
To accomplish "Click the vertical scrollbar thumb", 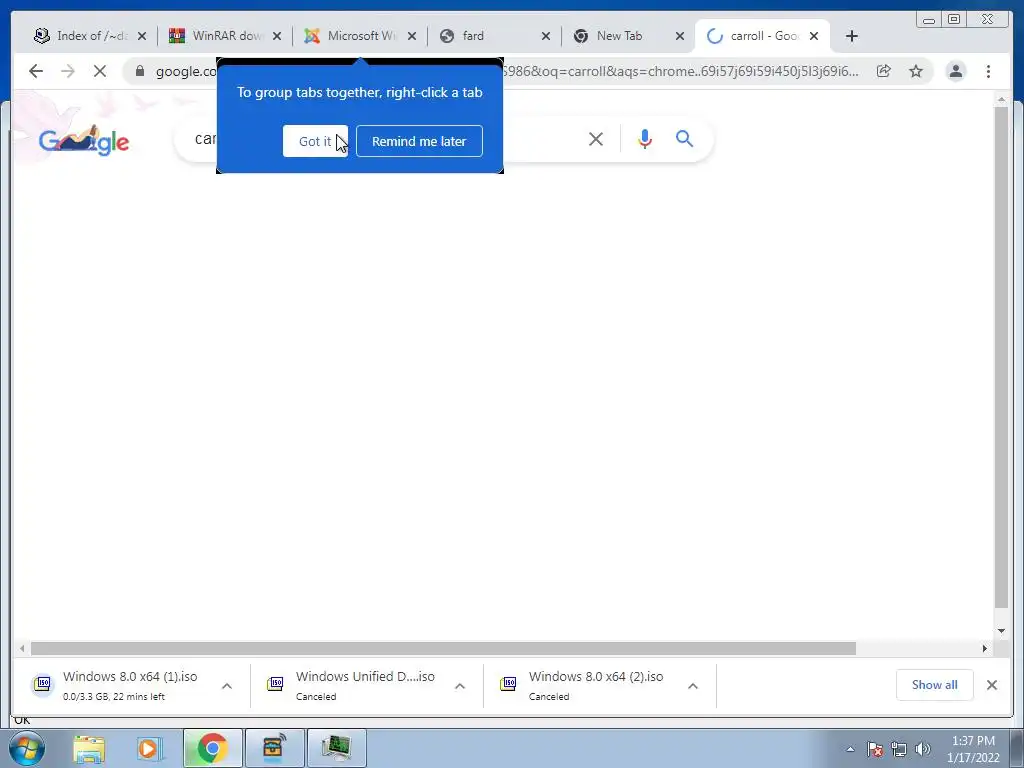I will [x=1001, y=356].
